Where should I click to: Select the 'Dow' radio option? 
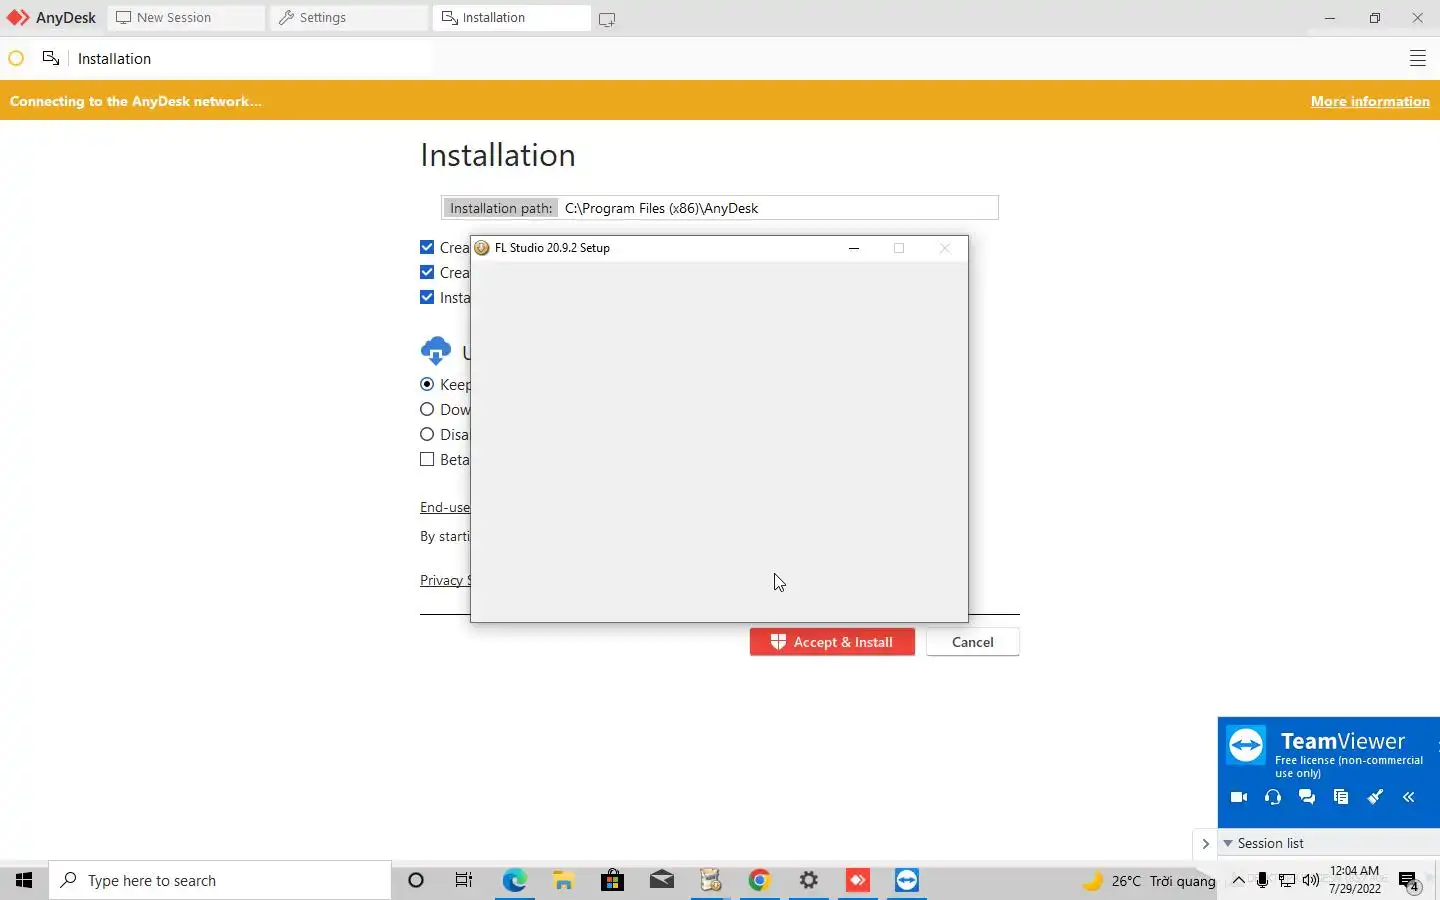tap(427, 409)
